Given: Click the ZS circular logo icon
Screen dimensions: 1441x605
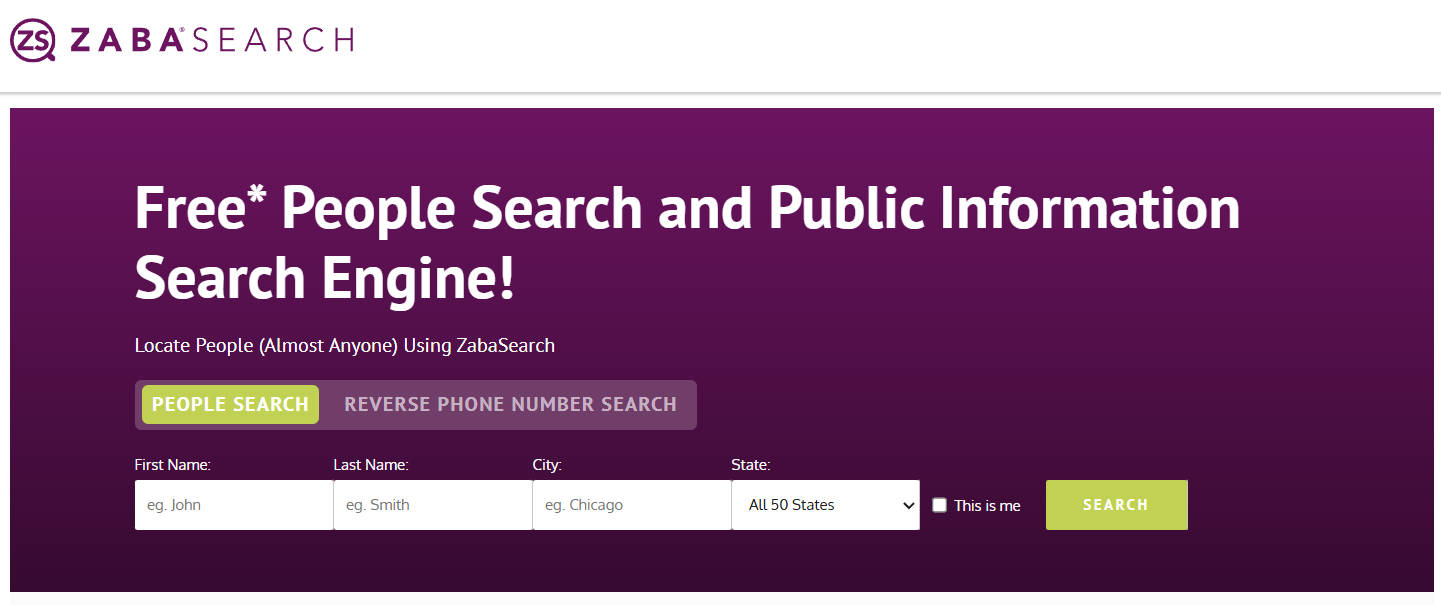Looking at the screenshot, I should click(33, 40).
